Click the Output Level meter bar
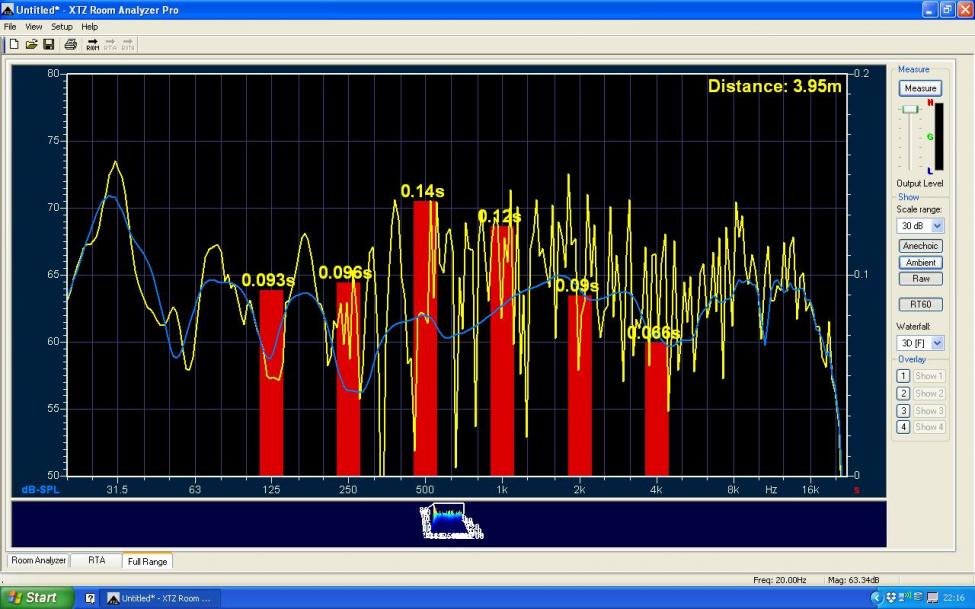The height and width of the screenshot is (609, 975). [938, 137]
